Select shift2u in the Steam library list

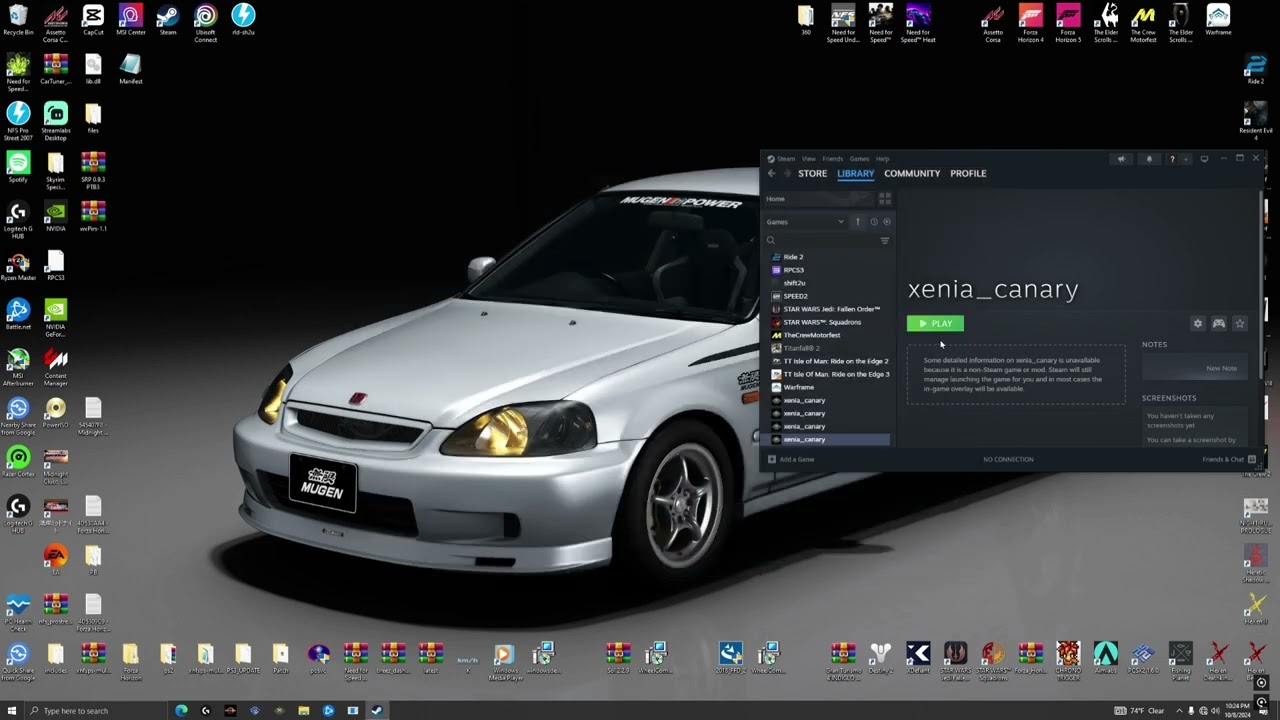click(x=829, y=283)
